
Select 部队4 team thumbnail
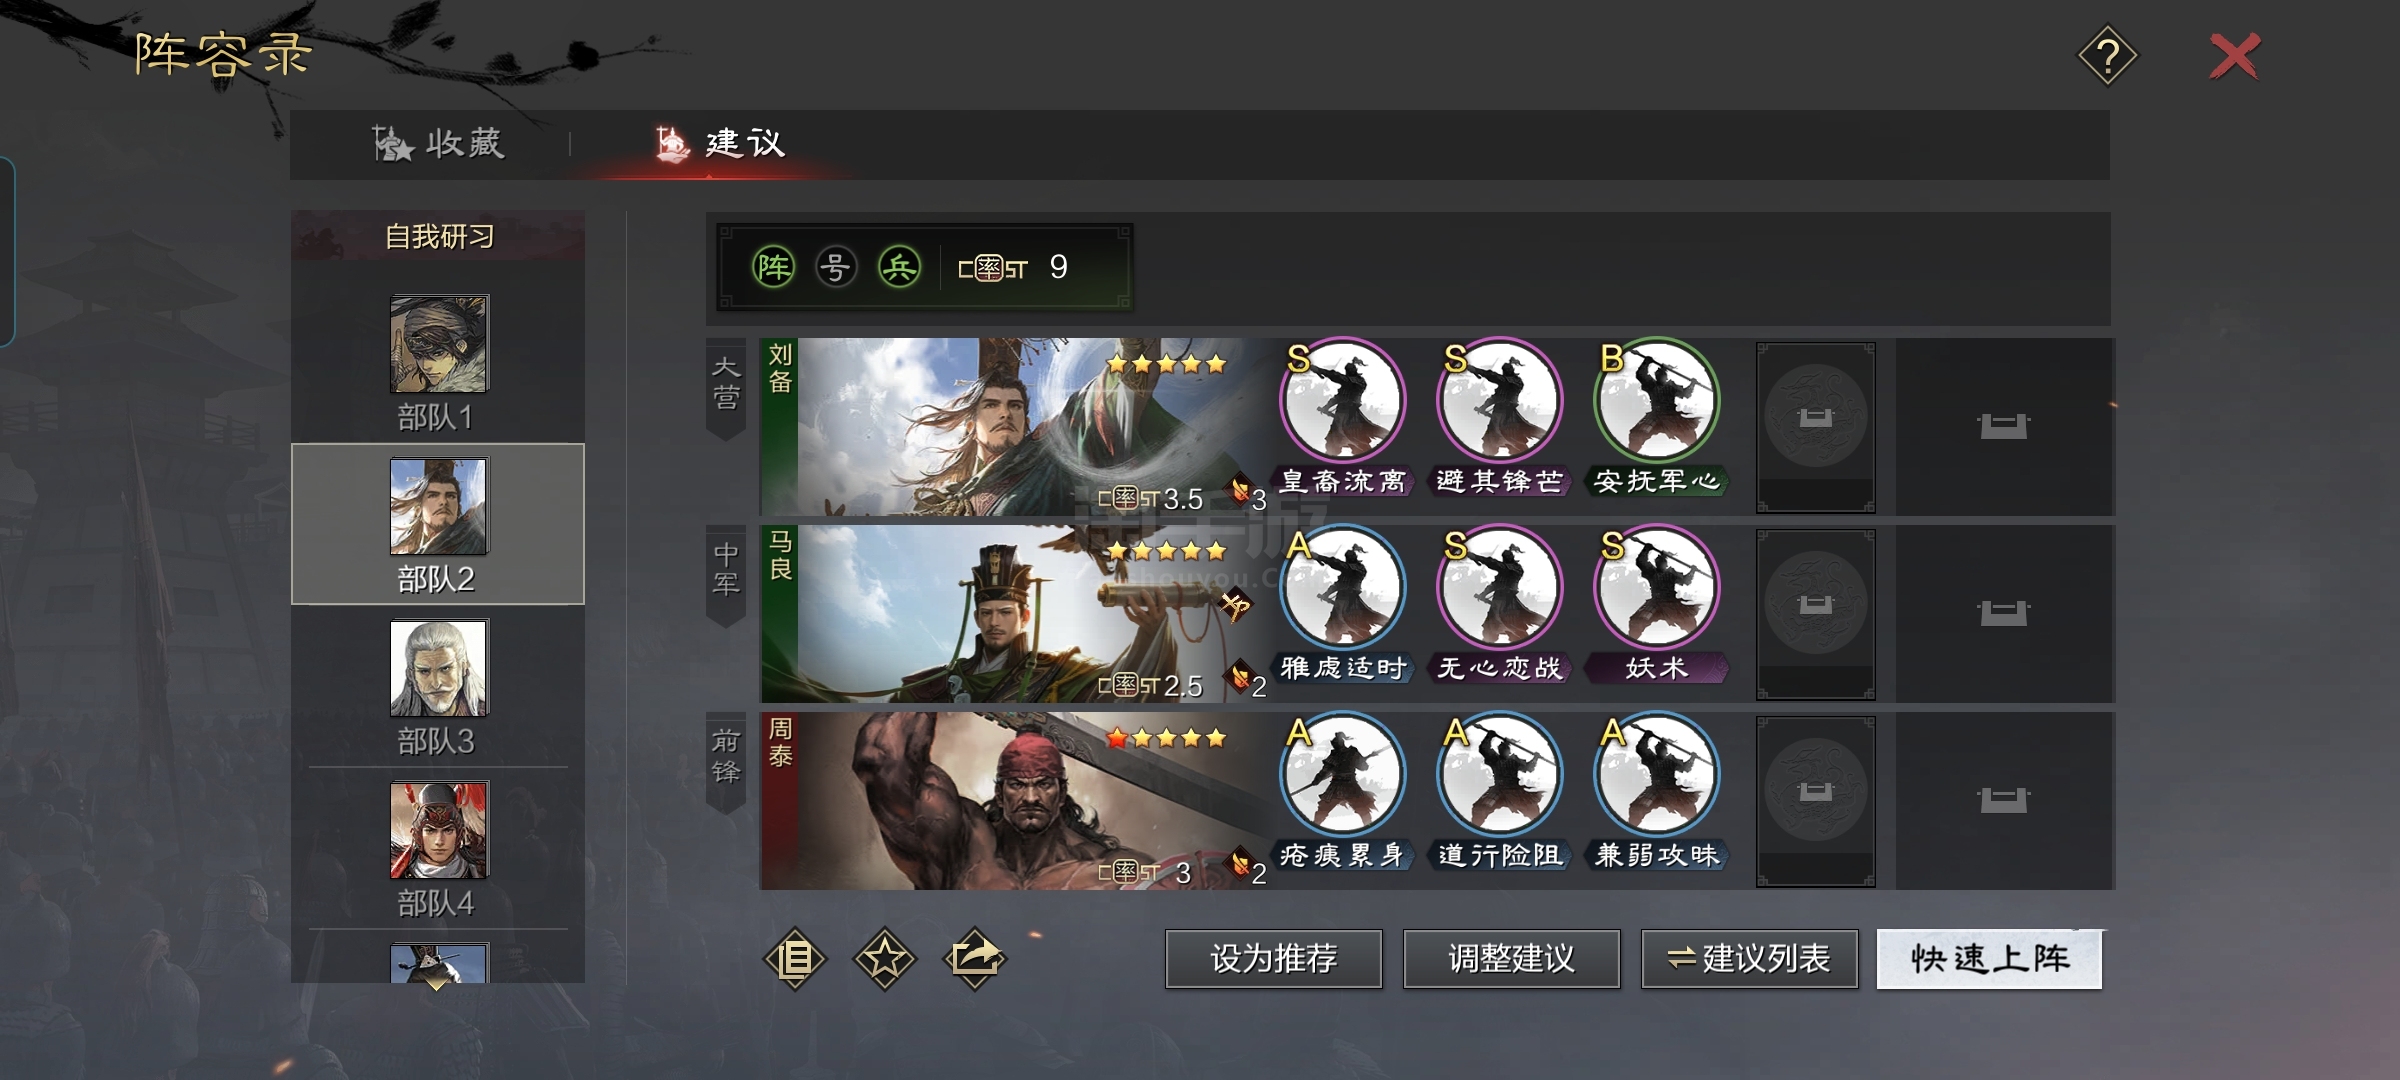coord(439,830)
